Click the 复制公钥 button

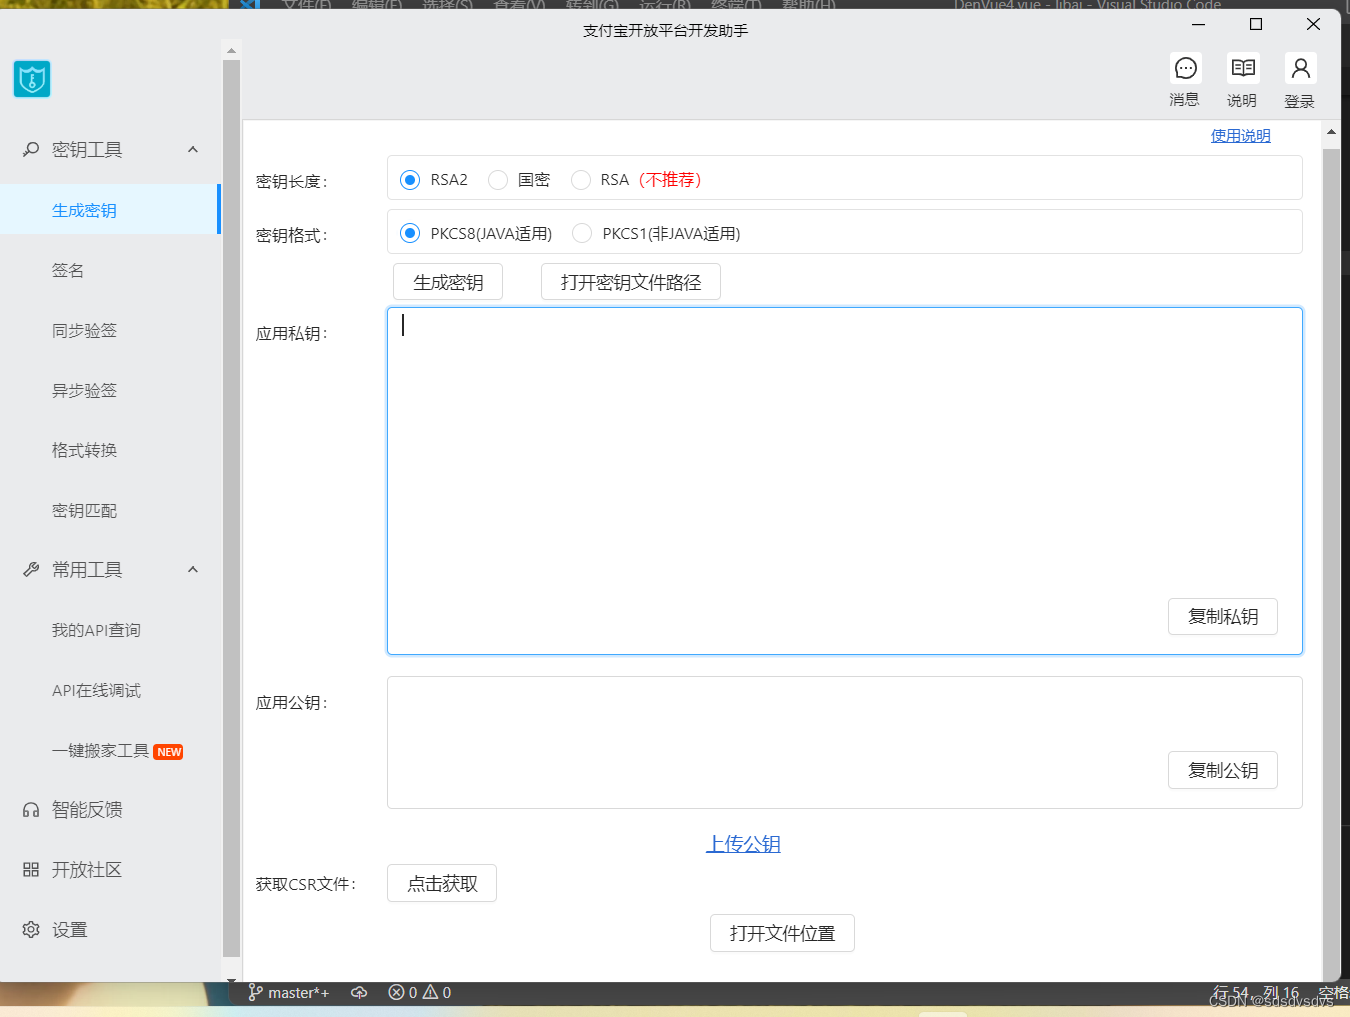pos(1223,770)
